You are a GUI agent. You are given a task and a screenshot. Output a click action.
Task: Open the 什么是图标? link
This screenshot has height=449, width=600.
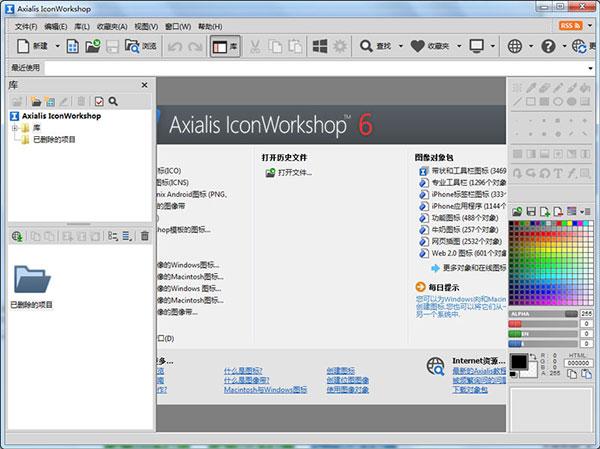[243, 371]
